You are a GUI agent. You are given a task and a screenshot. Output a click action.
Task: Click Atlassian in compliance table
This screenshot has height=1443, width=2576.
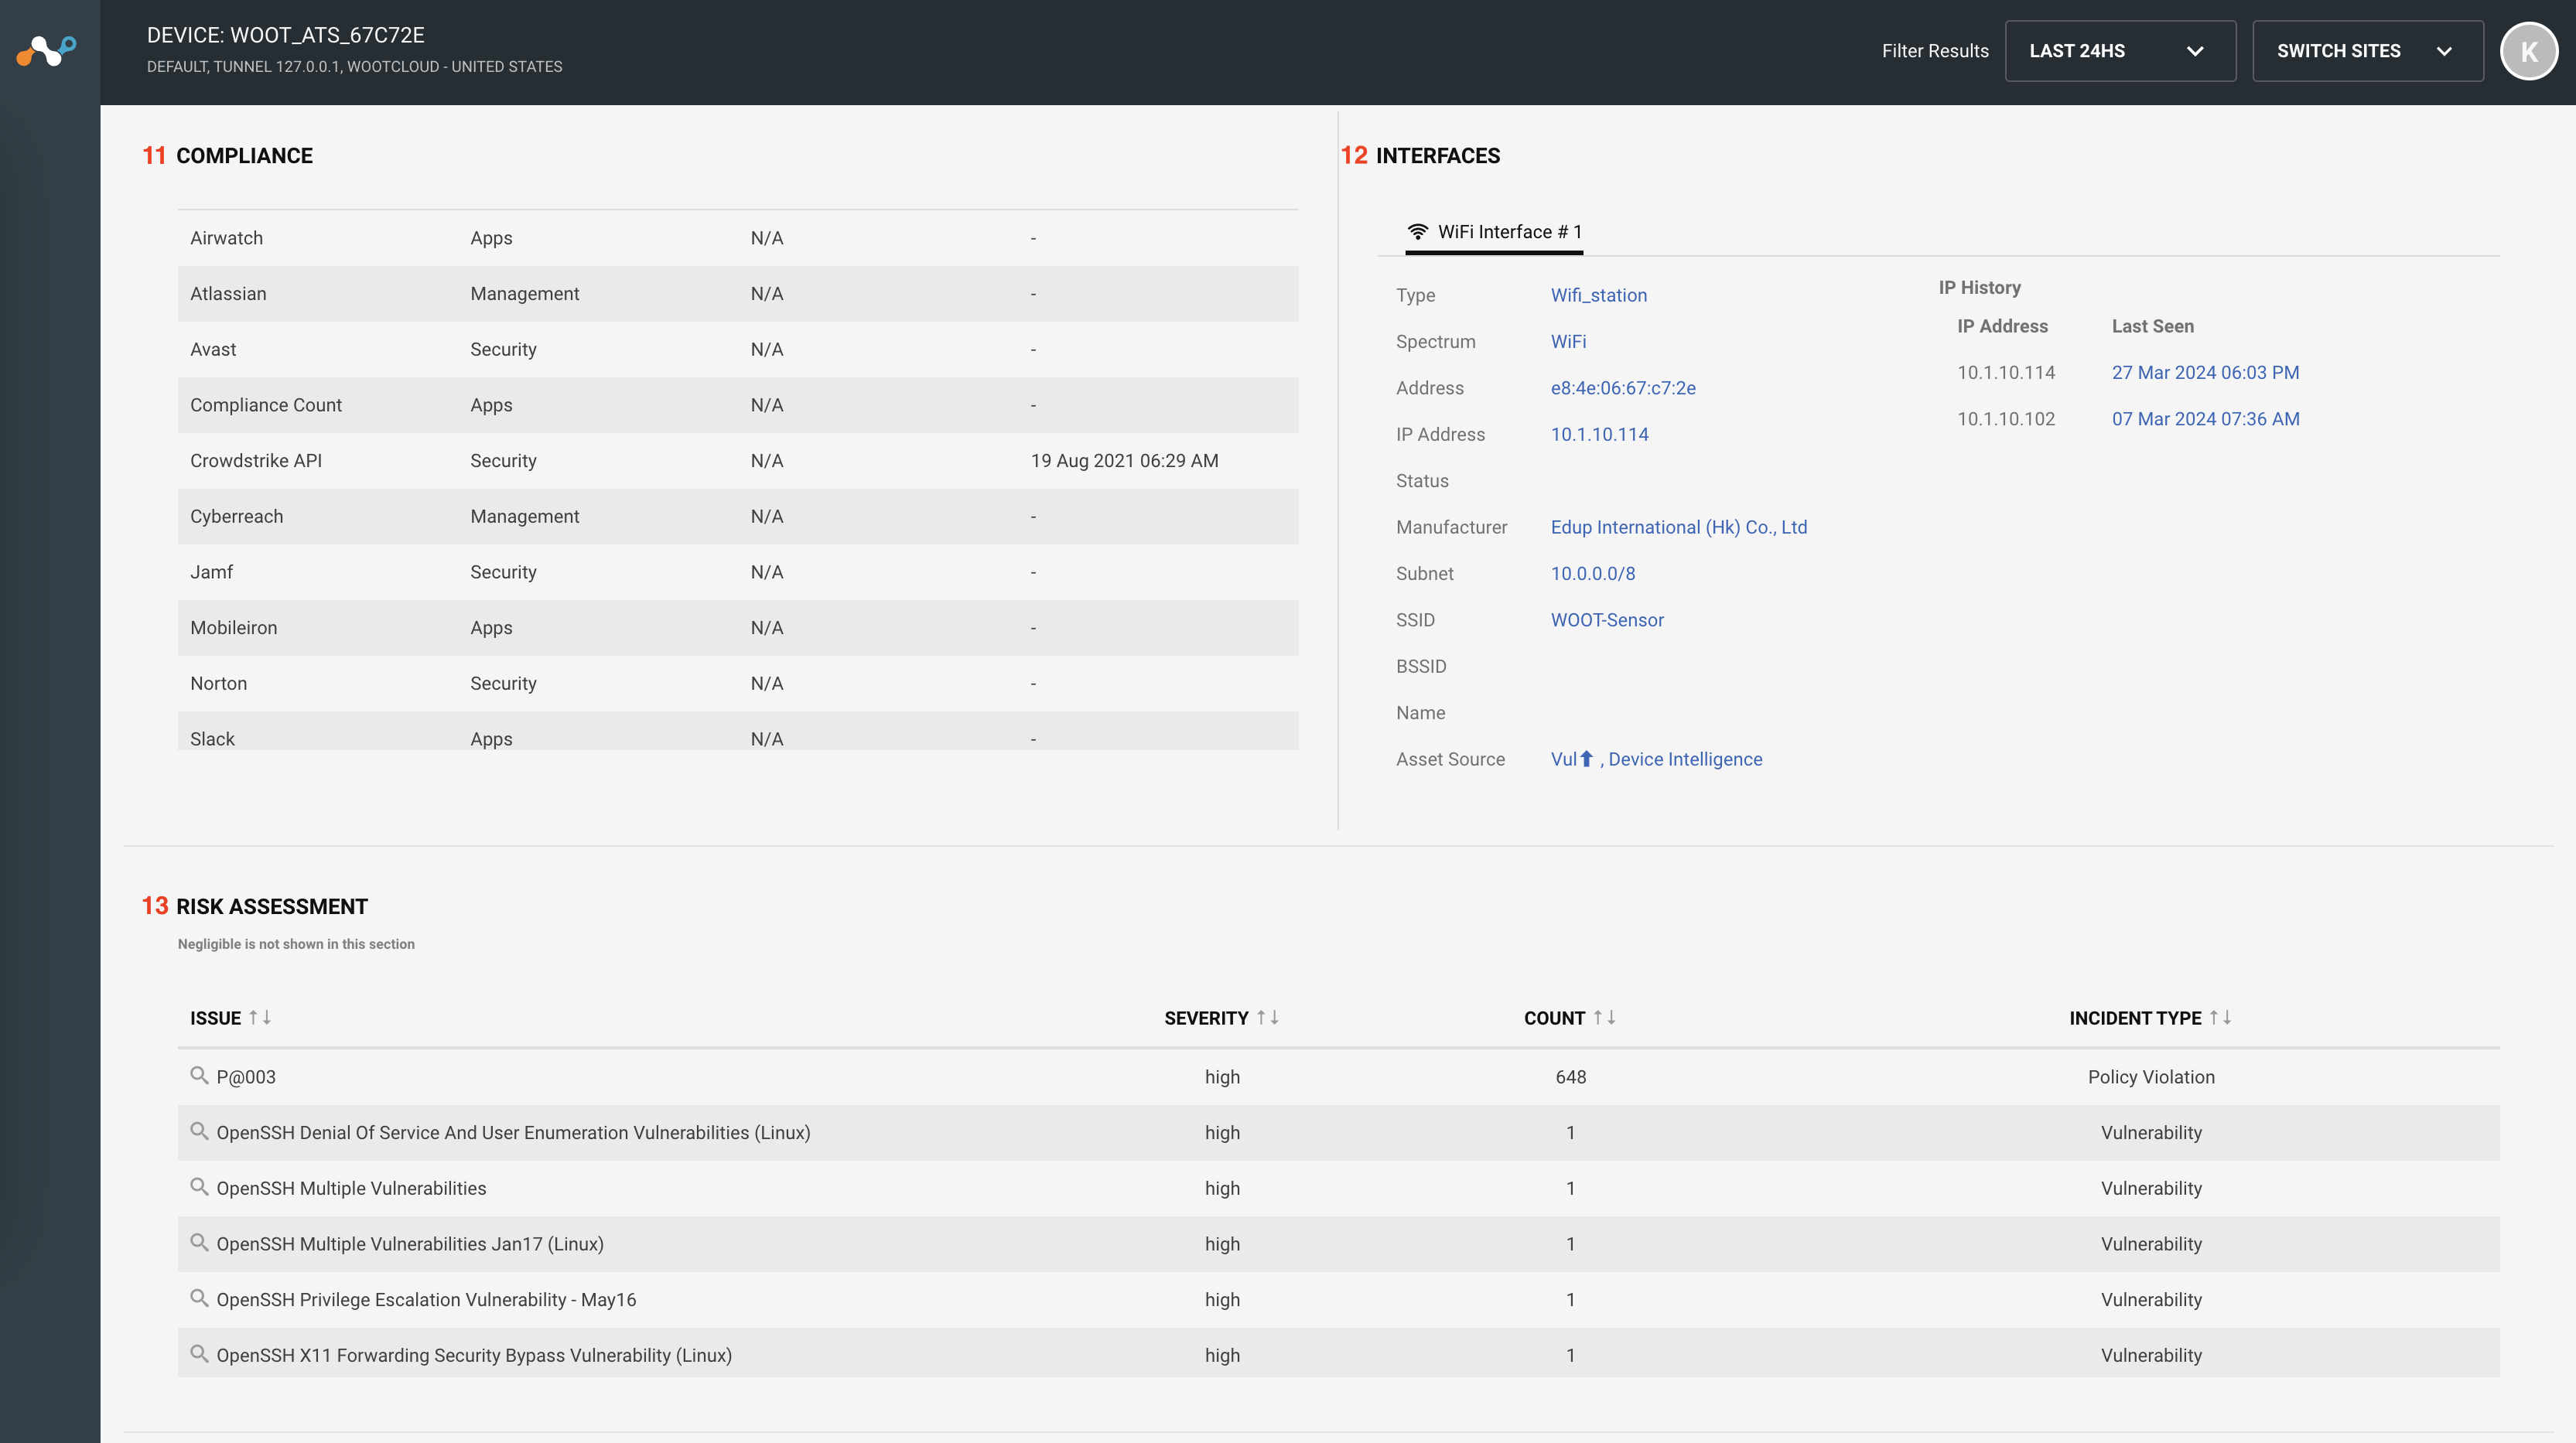pos(228,294)
